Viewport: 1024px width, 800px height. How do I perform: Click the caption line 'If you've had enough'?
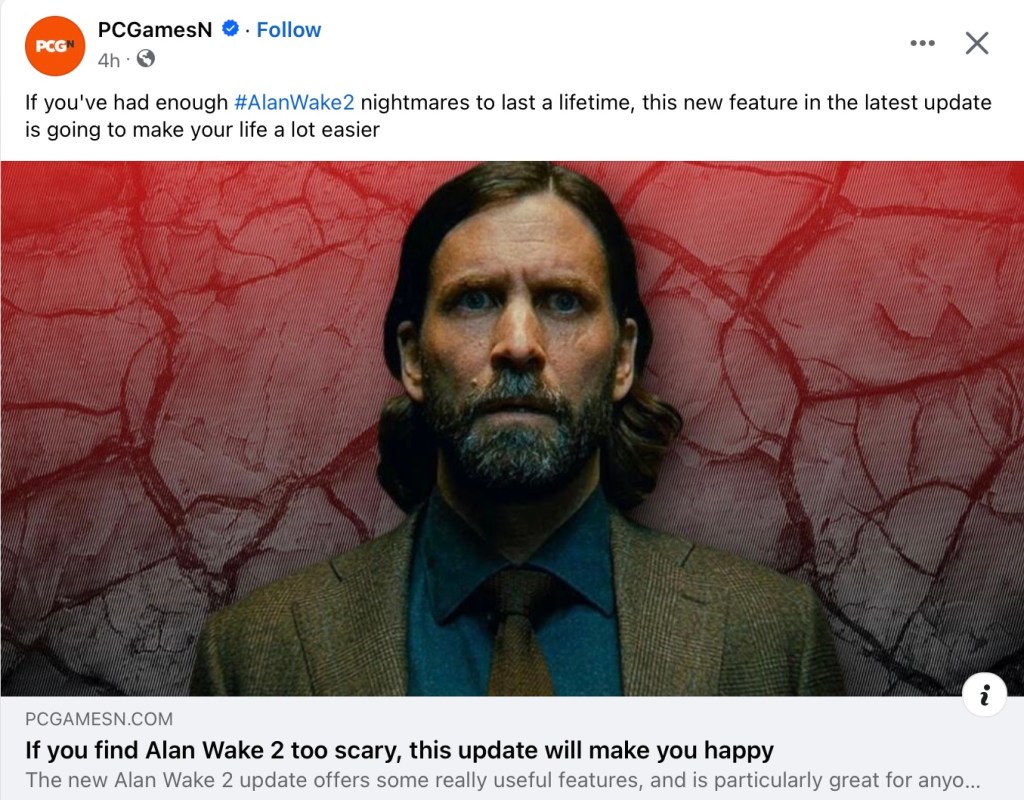[x=508, y=103]
